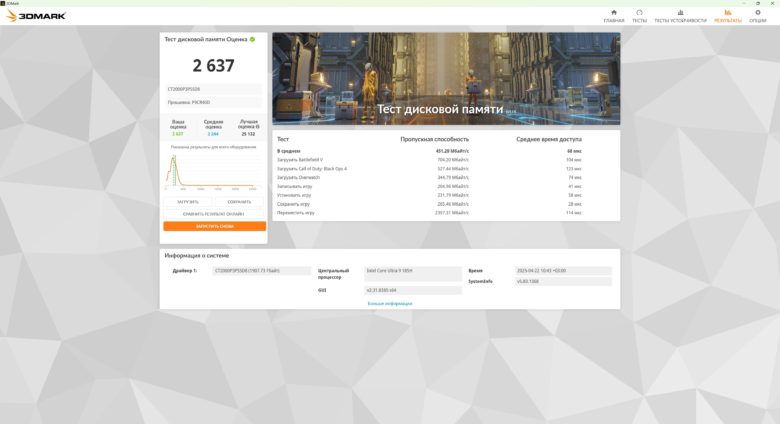Click the 3DMark logo
The image size is (780, 424).
tap(36, 15)
